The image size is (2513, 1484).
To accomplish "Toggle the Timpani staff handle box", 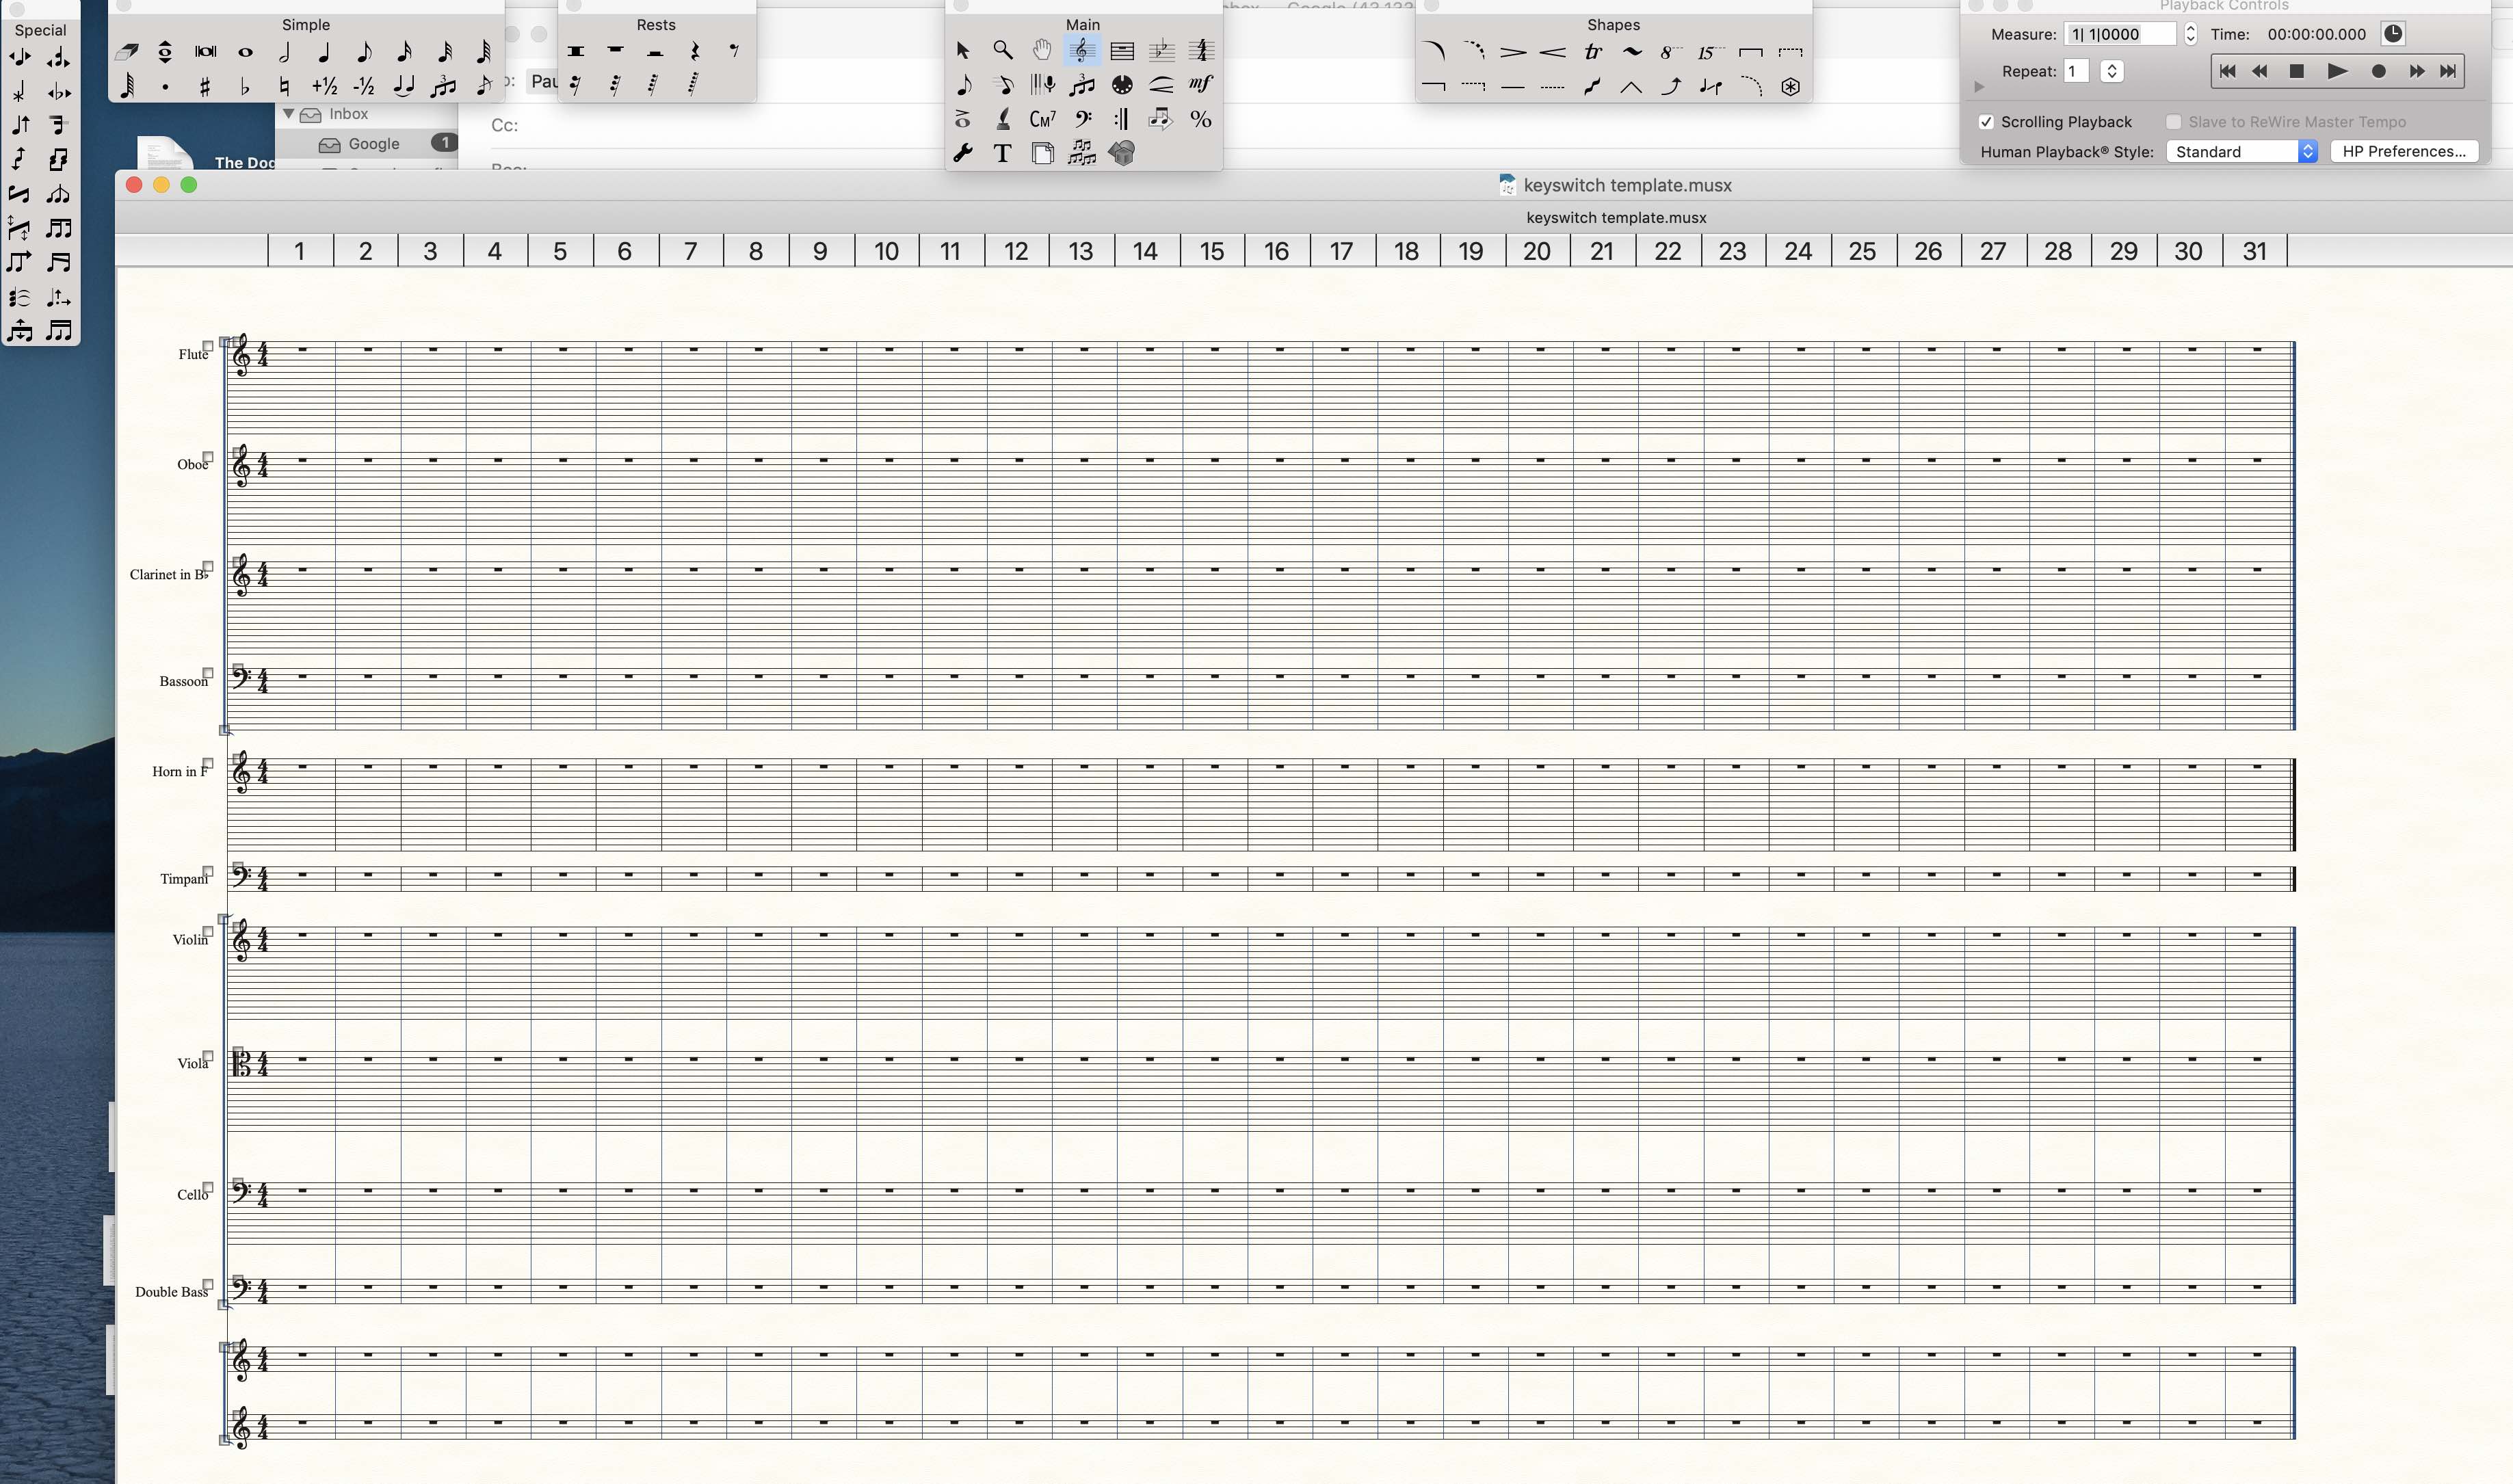I will 208,871.
